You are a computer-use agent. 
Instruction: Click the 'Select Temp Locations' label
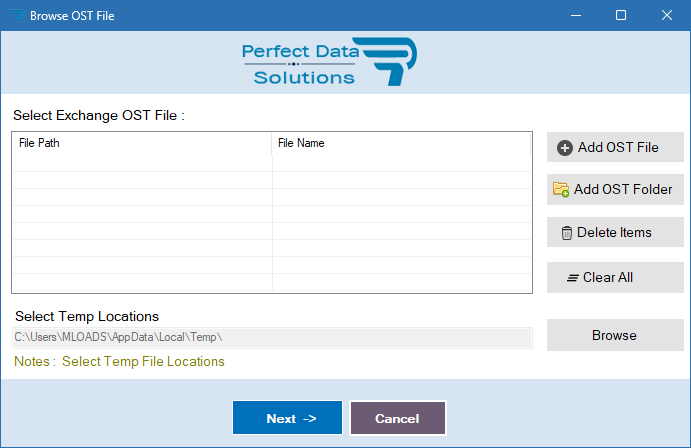pos(87,316)
